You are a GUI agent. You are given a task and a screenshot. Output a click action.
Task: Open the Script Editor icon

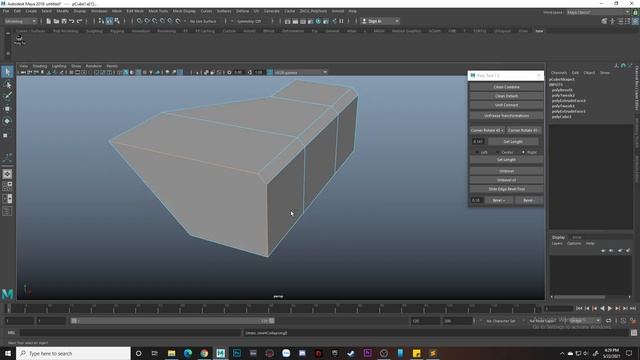[x=633, y=333]
